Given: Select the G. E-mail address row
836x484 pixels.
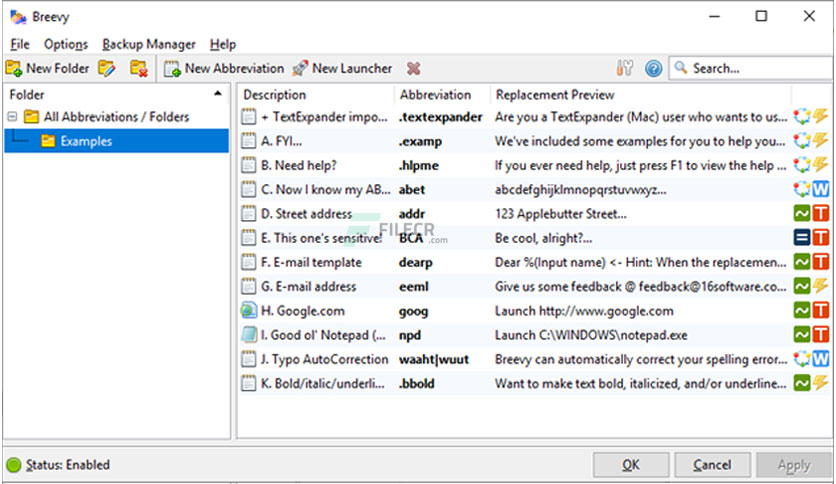Looking at the screenshot, I should tap(534, 287).
